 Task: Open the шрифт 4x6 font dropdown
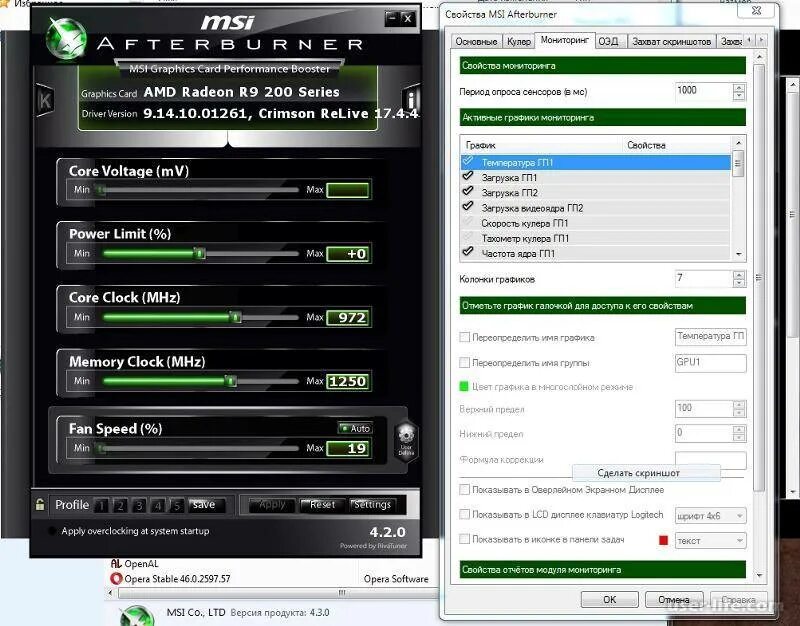point(710,516)
